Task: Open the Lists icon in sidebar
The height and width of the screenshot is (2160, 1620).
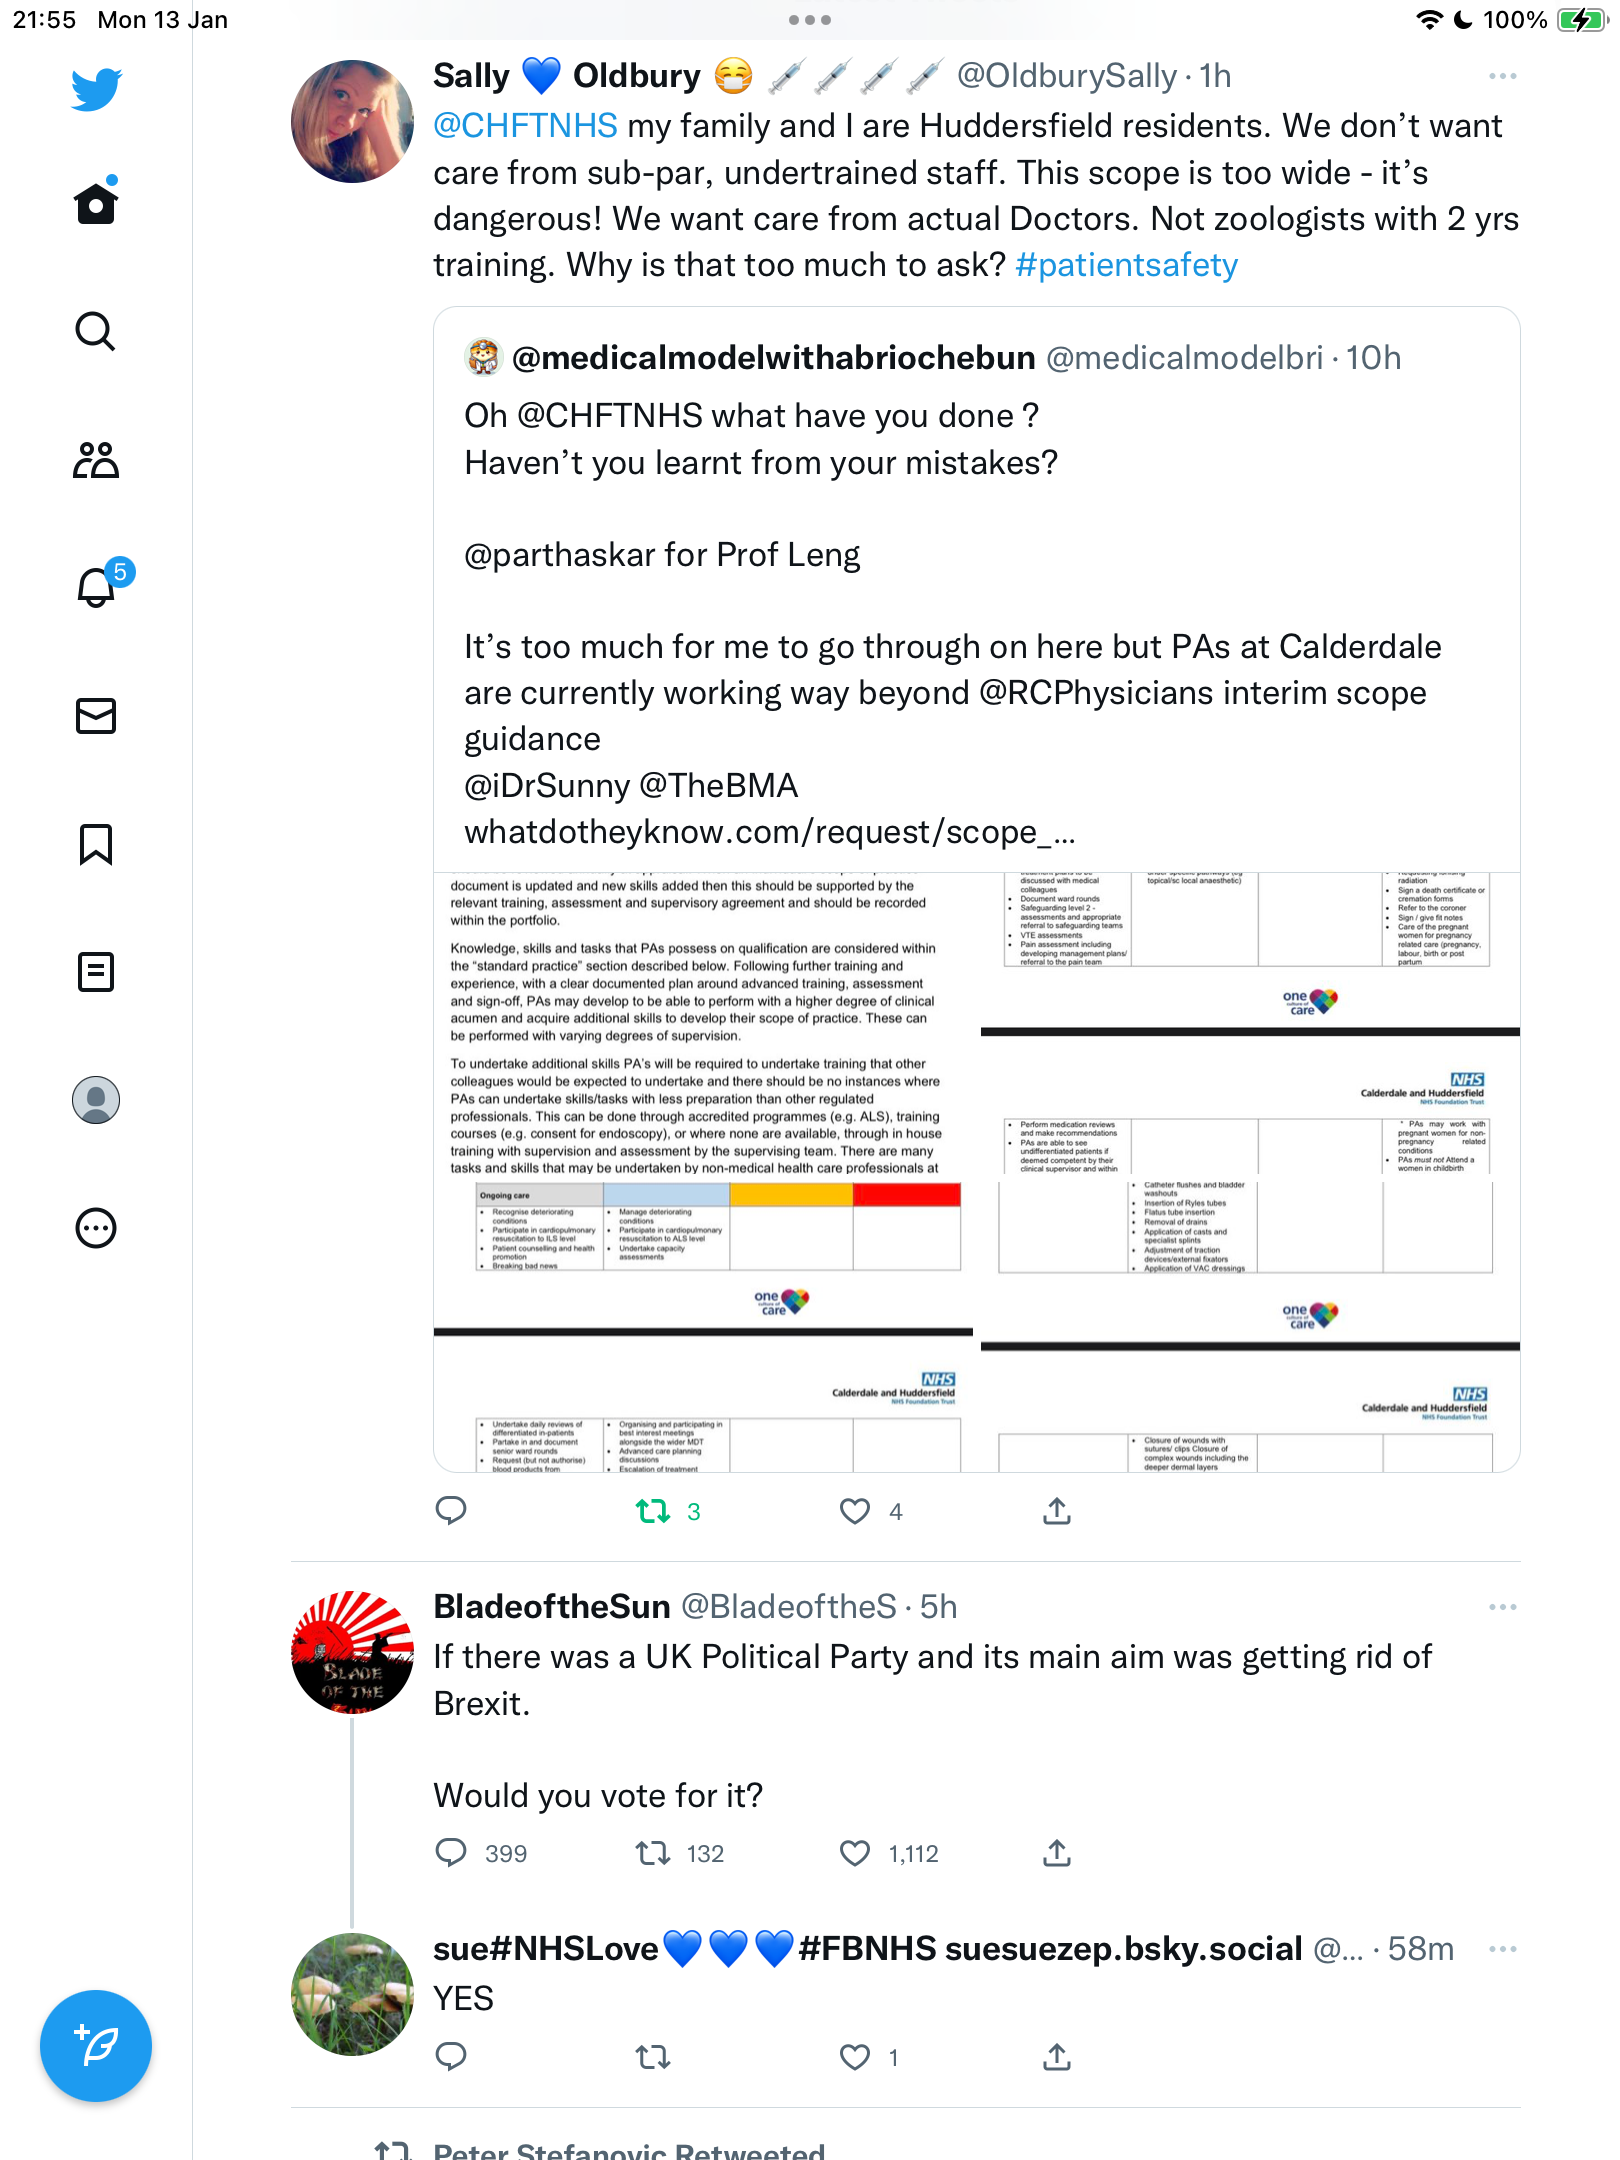Action: point(96,972)
